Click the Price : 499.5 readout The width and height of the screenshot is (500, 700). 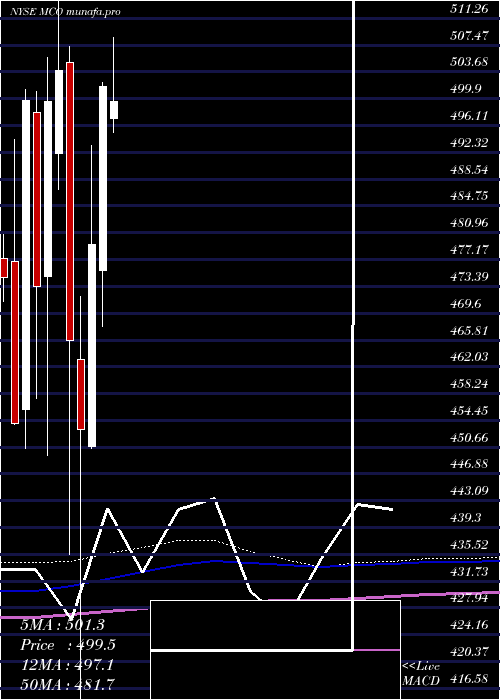coord(68,645)
